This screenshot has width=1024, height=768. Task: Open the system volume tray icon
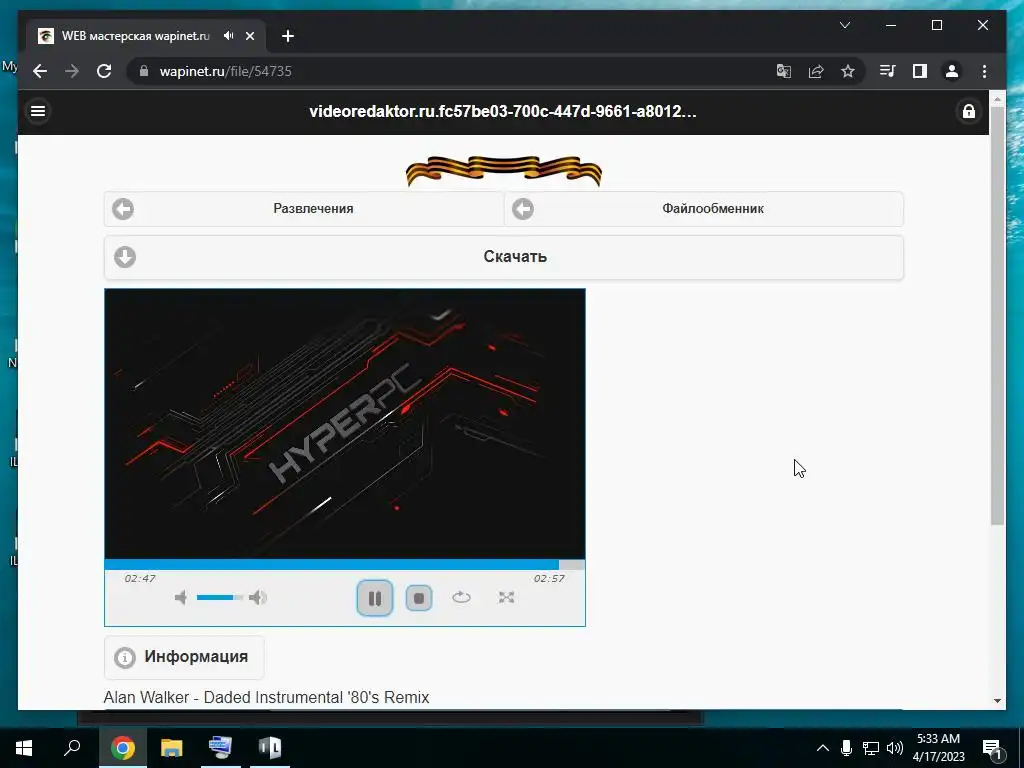click(x=895, y=748)
